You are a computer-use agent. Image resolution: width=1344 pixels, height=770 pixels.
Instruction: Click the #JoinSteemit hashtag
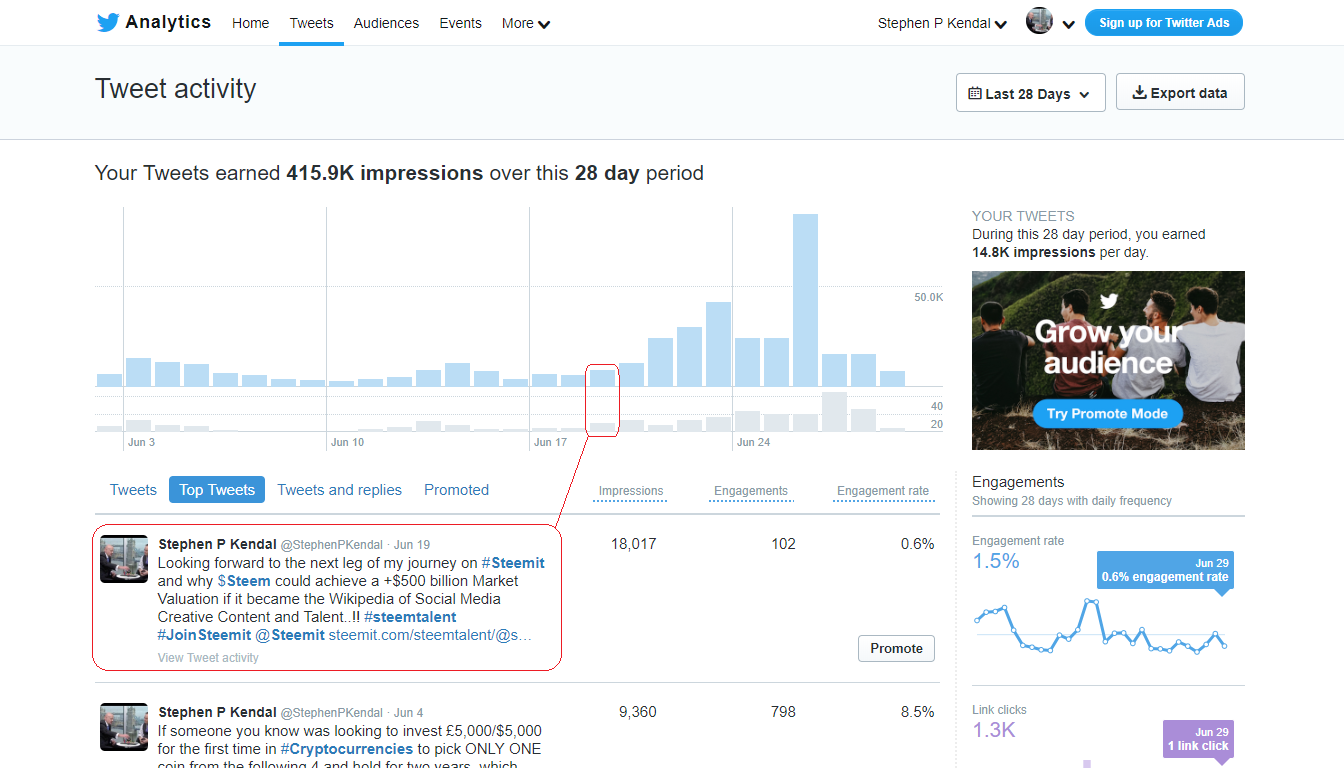pos(204,635)
